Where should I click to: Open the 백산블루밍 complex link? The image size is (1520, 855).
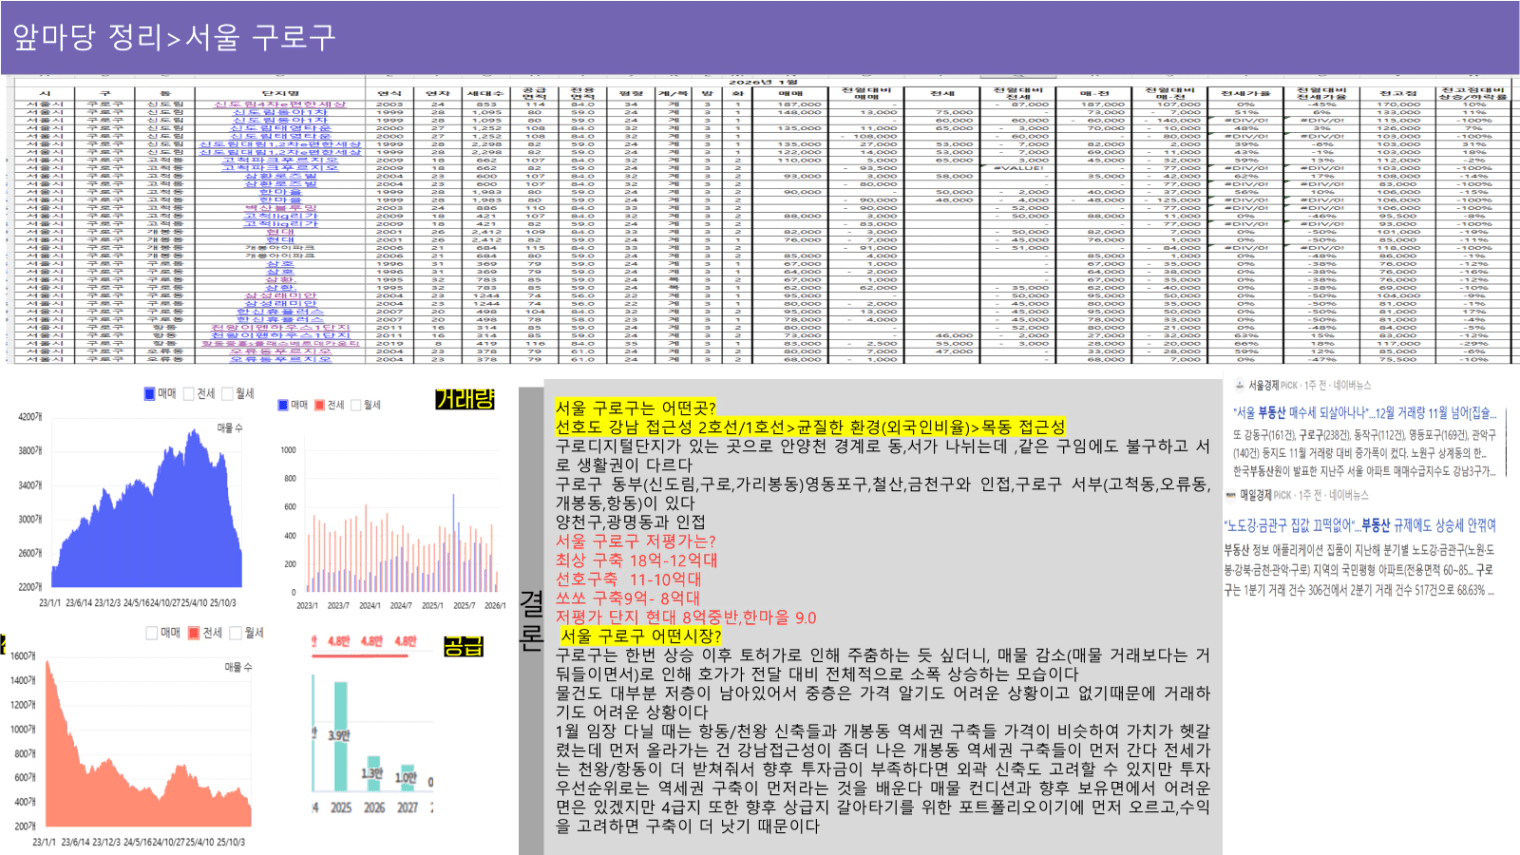279,208
